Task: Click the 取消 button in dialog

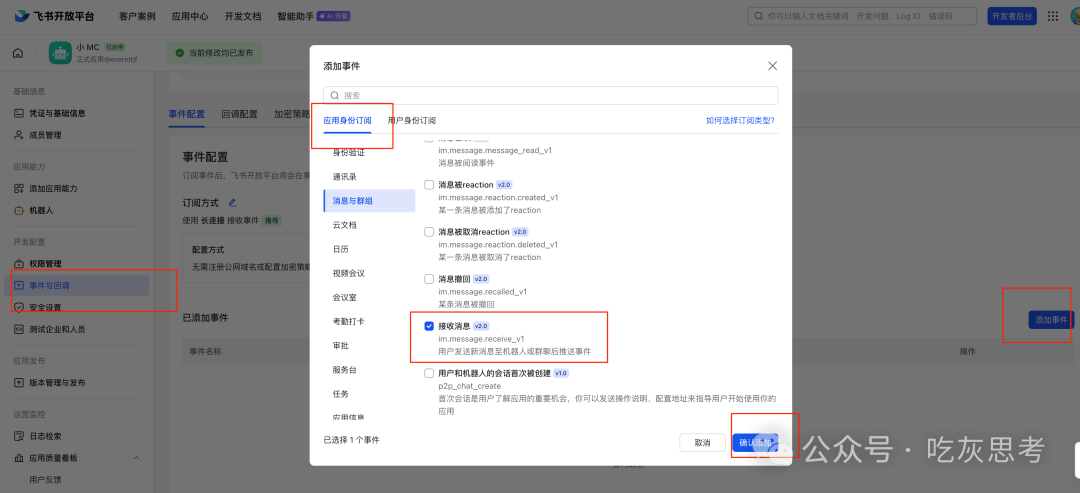Action: (x=703, y=442)
